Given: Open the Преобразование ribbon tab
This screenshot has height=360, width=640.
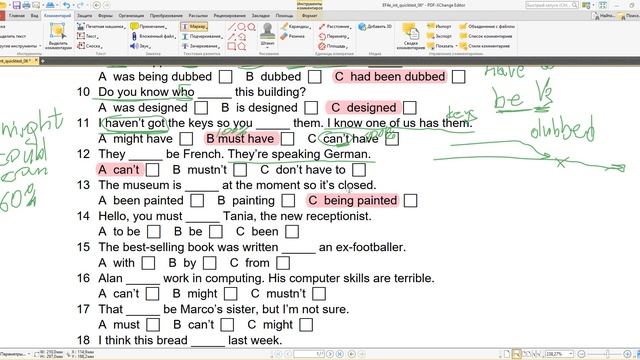Looking at the screenshot, I should pos(166,16).
